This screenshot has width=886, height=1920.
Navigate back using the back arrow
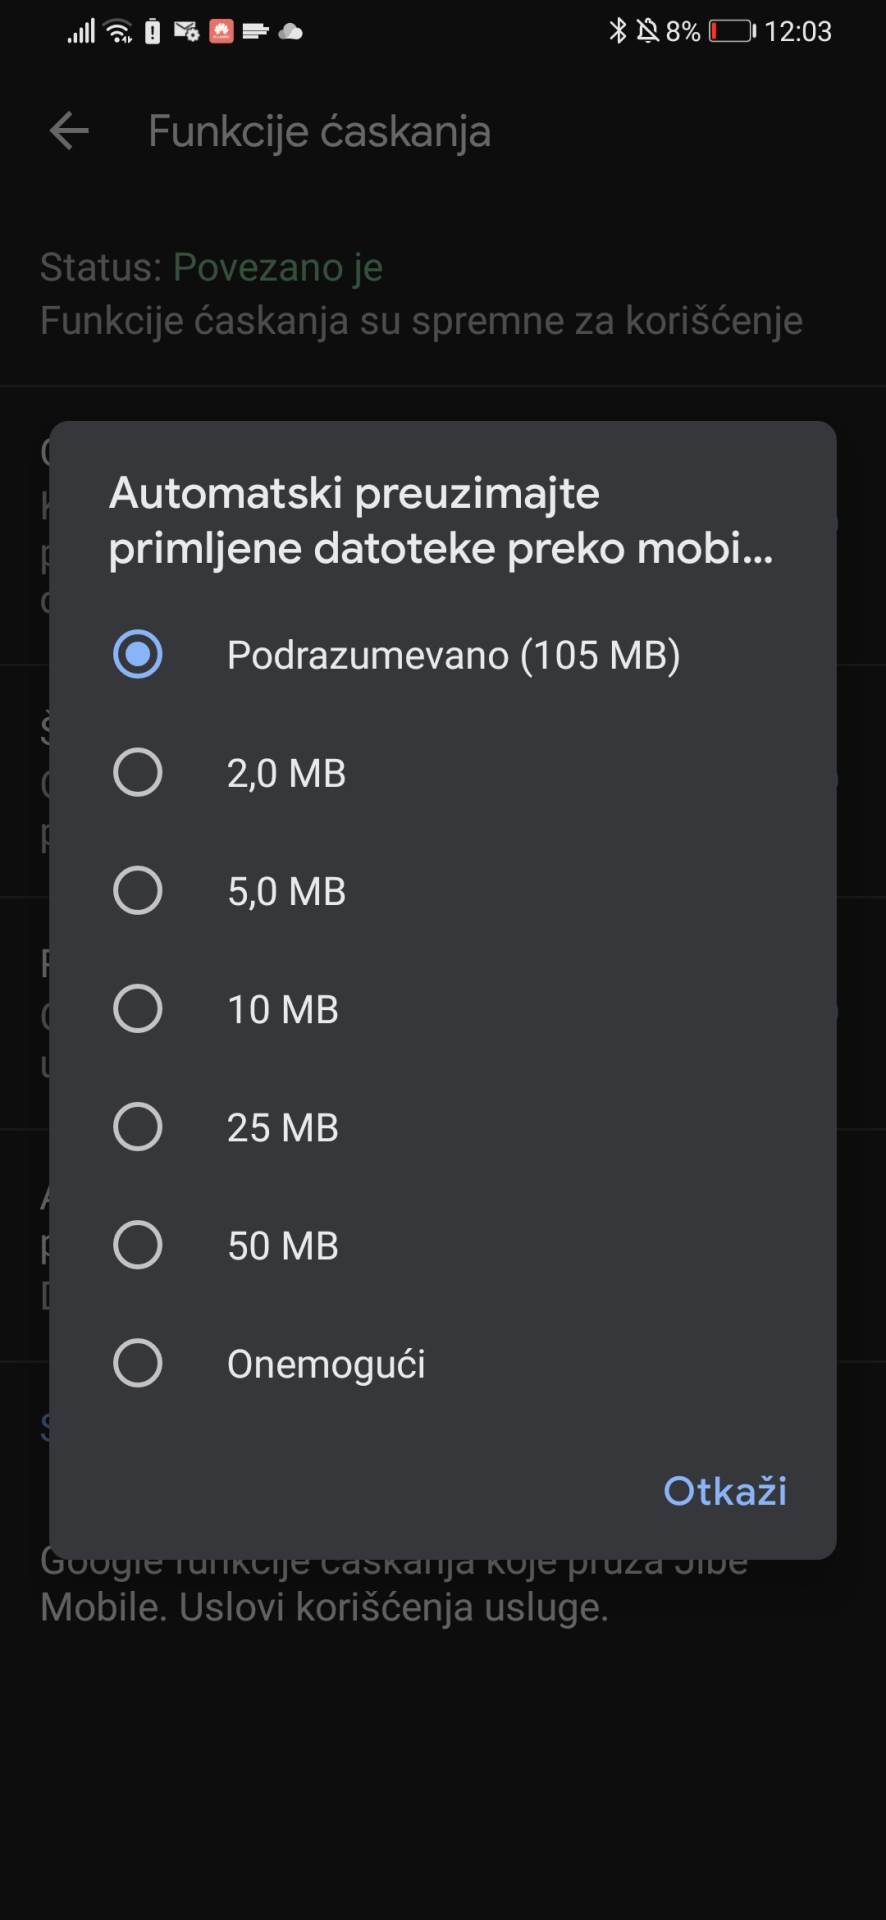click(68, 130)
